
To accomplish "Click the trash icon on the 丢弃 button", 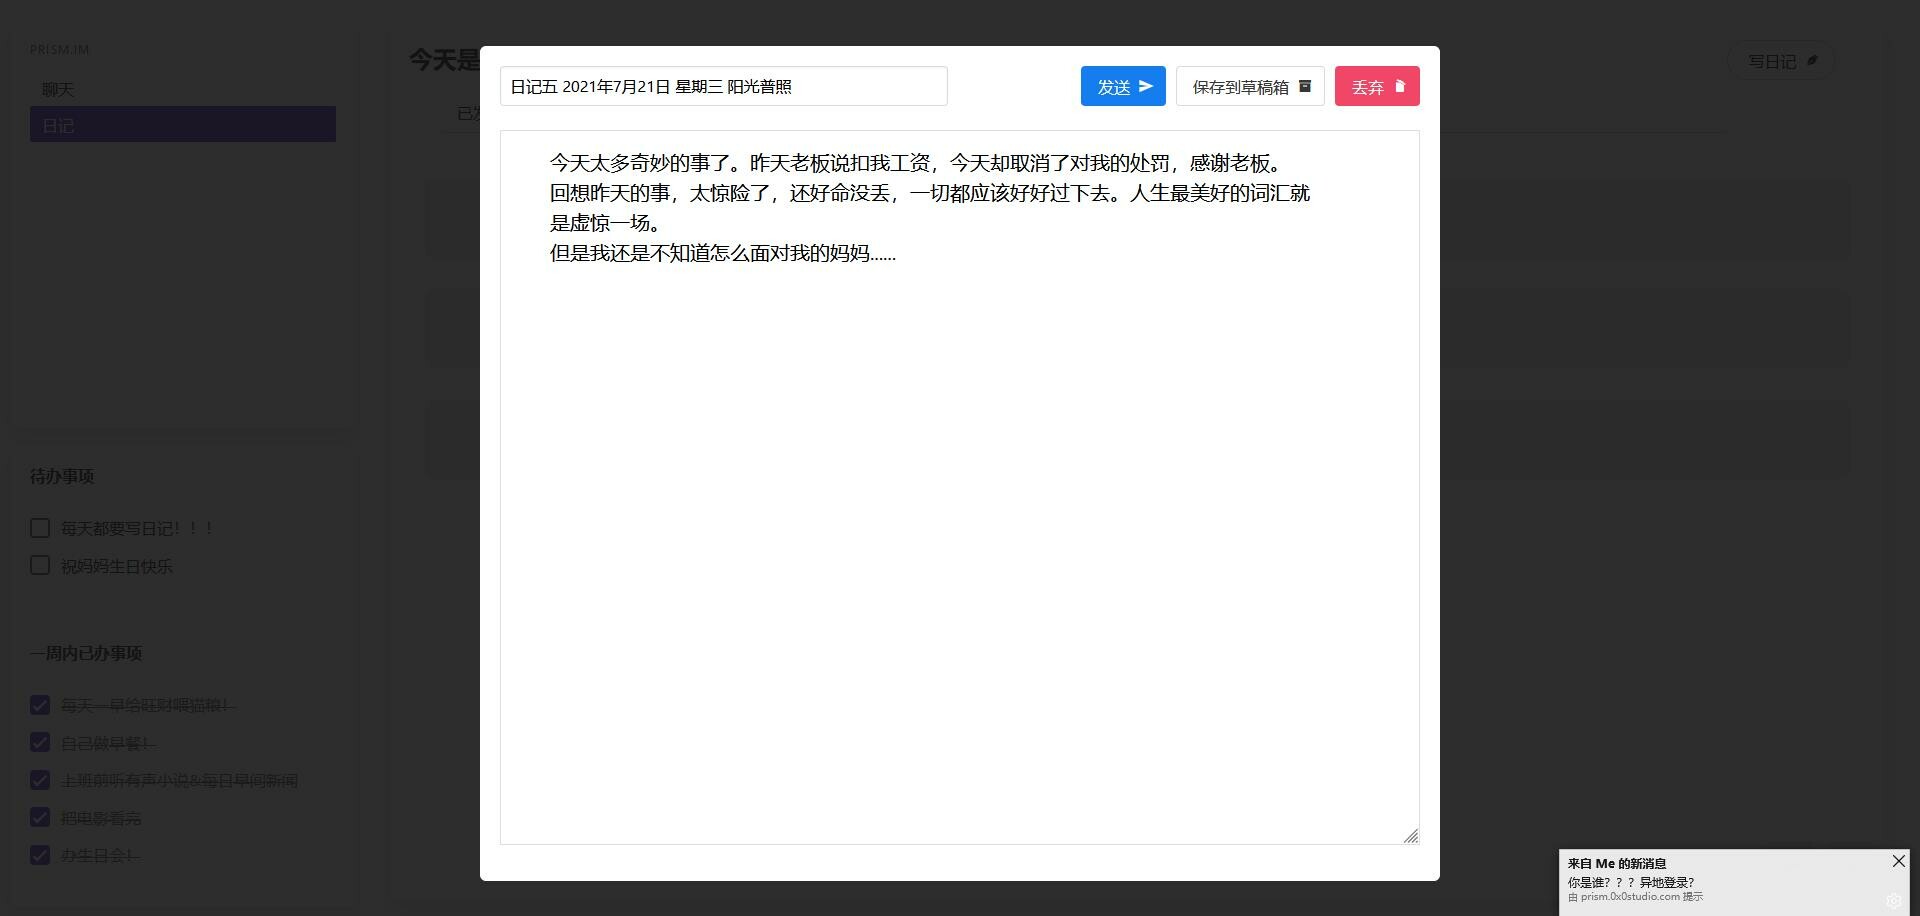I will [1400, 86].
